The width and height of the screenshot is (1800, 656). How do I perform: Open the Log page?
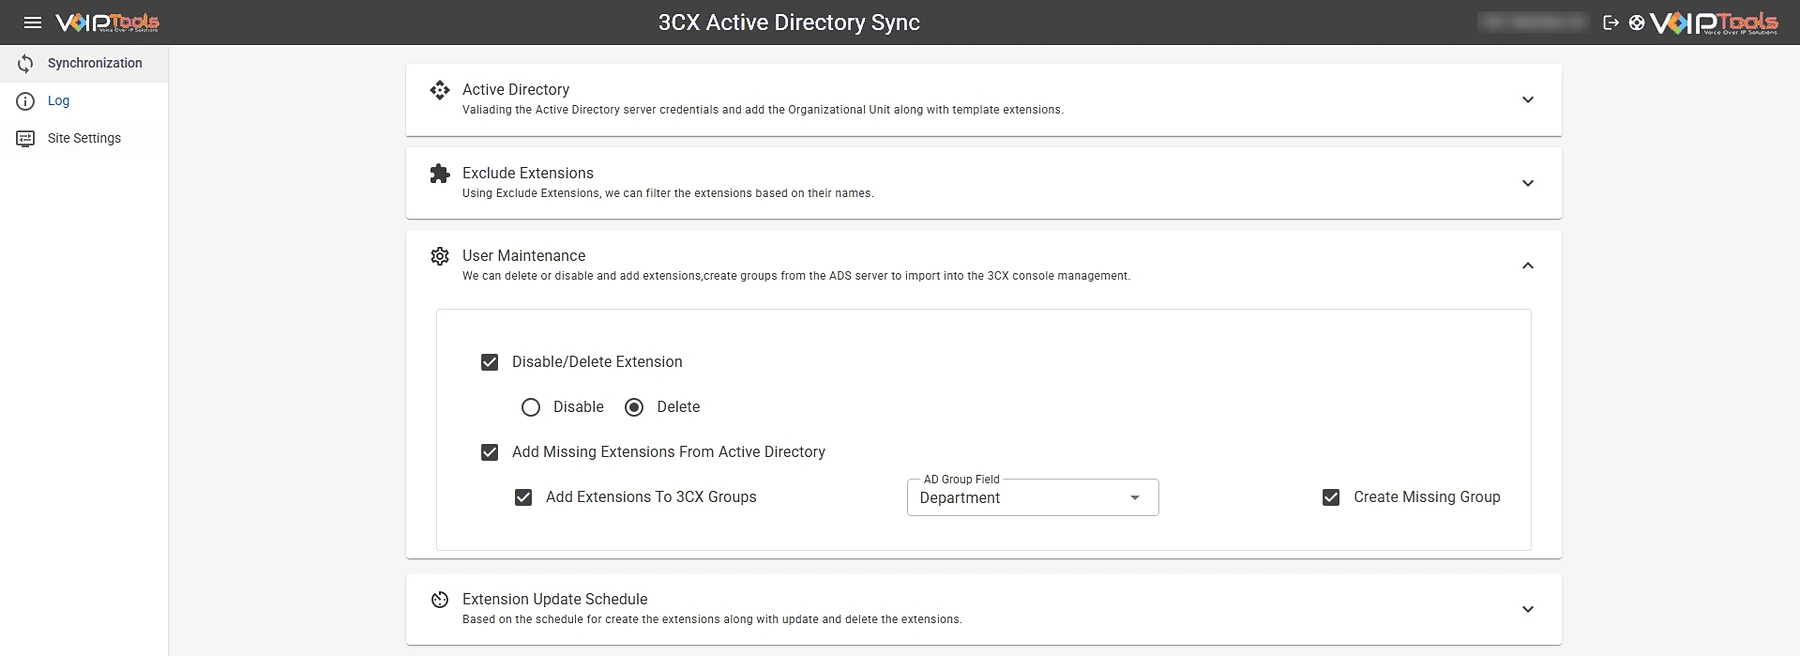tap(84, 101)
